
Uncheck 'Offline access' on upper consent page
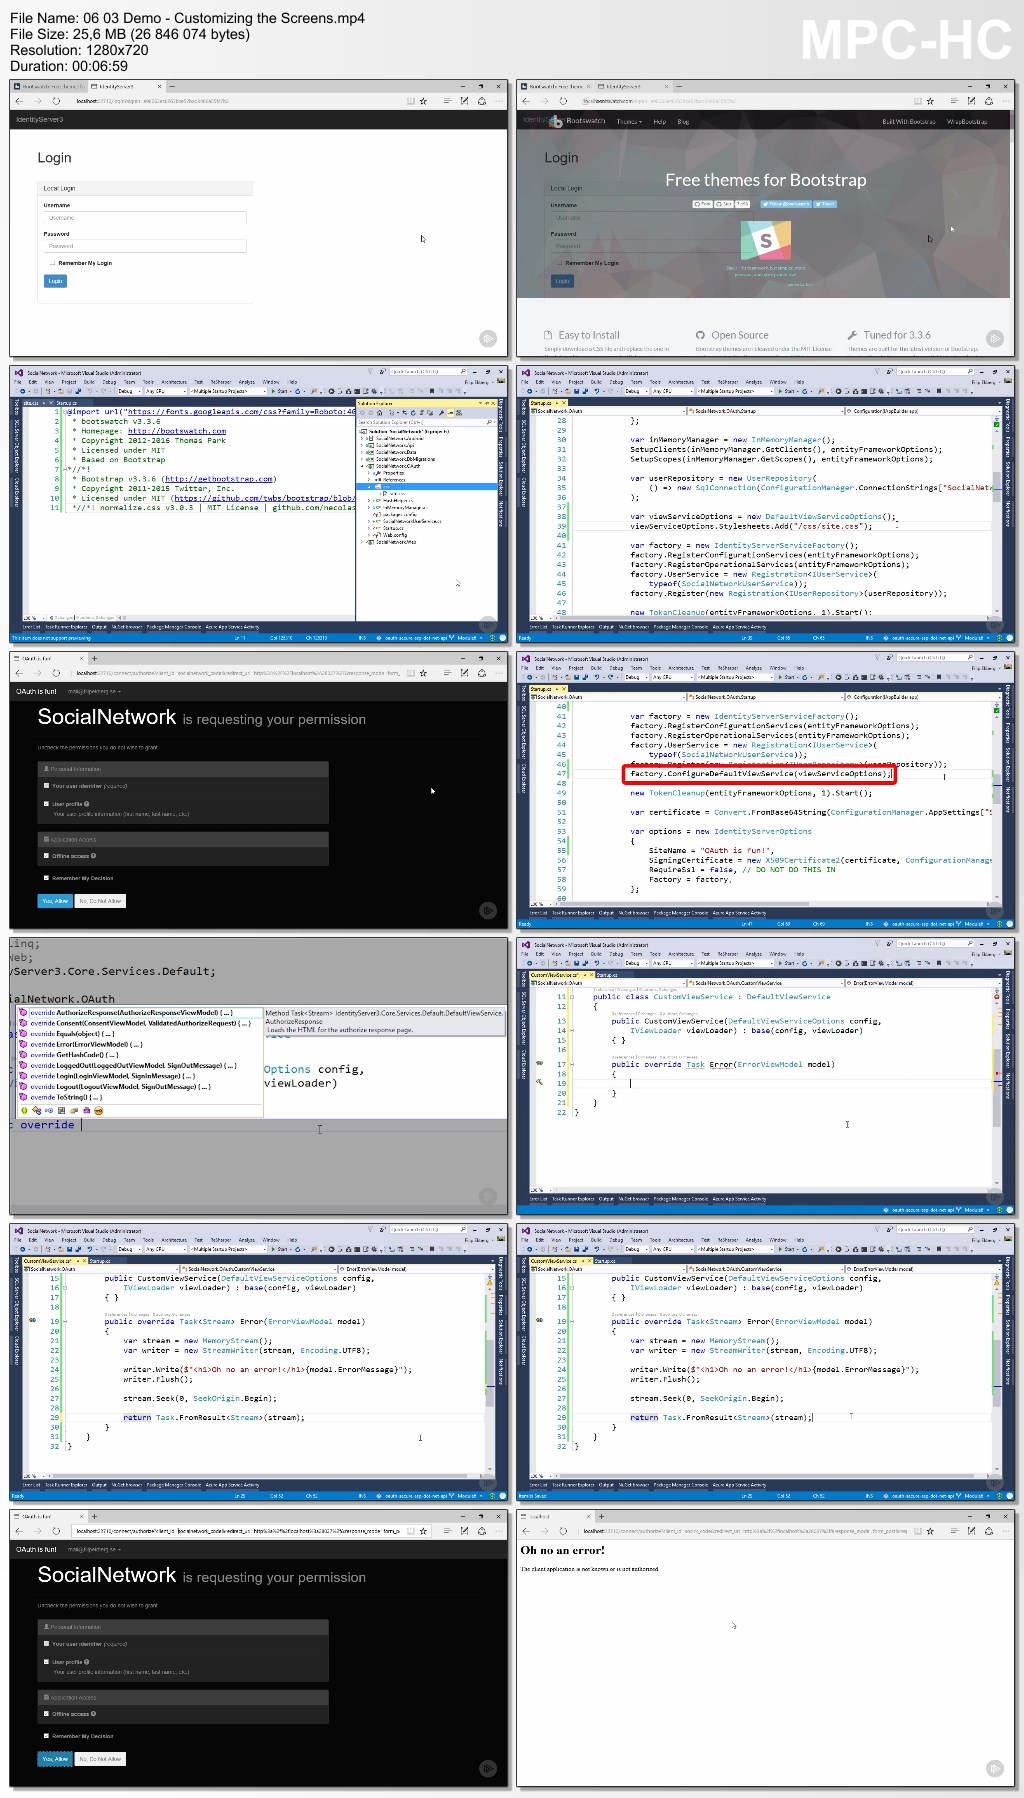coord(46,856)
